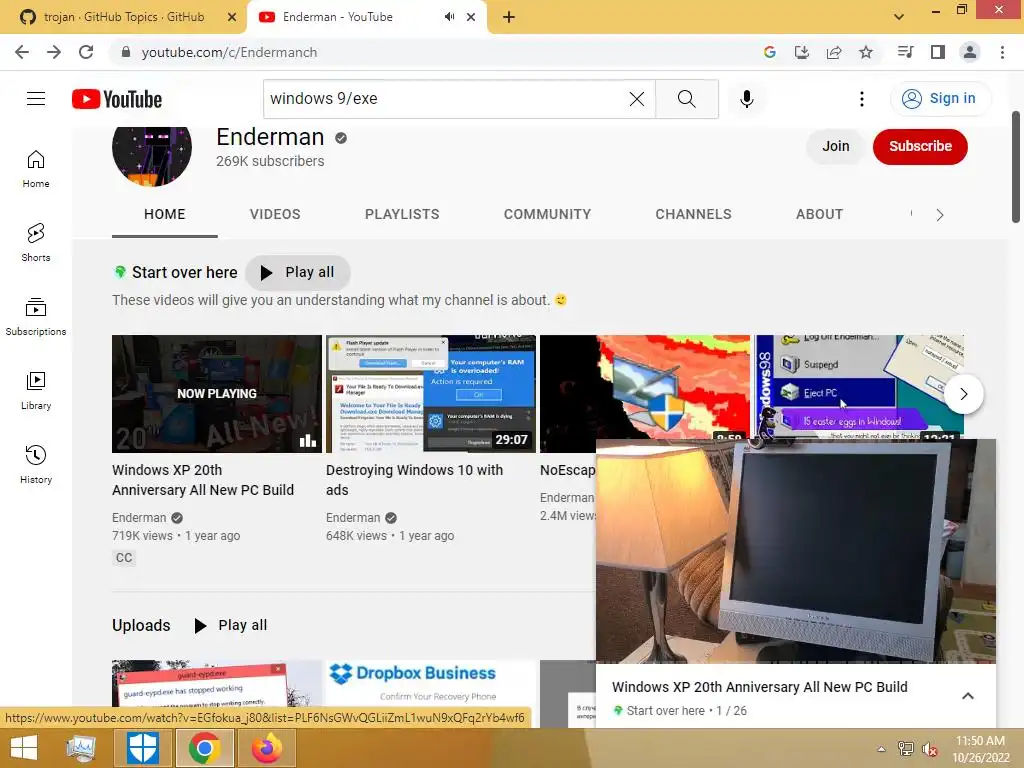Bookmark this page with the star
Viewport: 1024px width, 768px height.
click(x=866, y=52)
